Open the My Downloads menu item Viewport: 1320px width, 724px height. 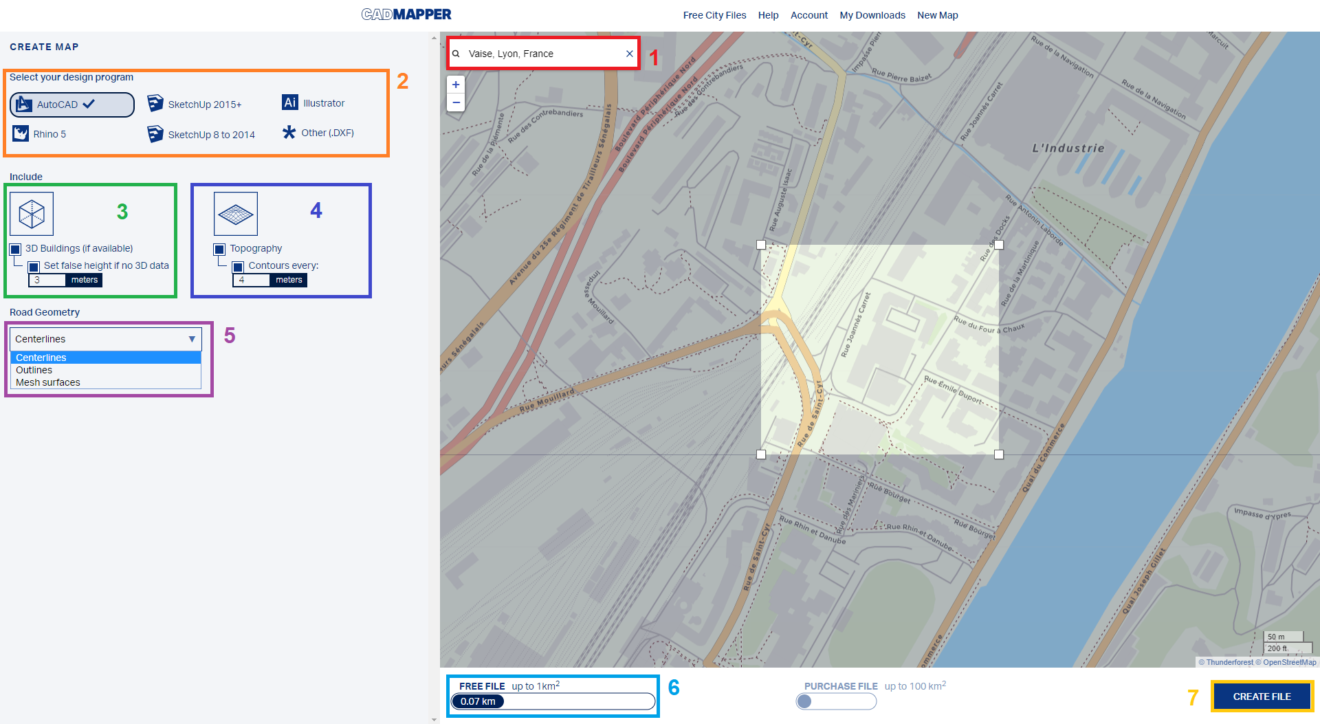click(872, 14)
